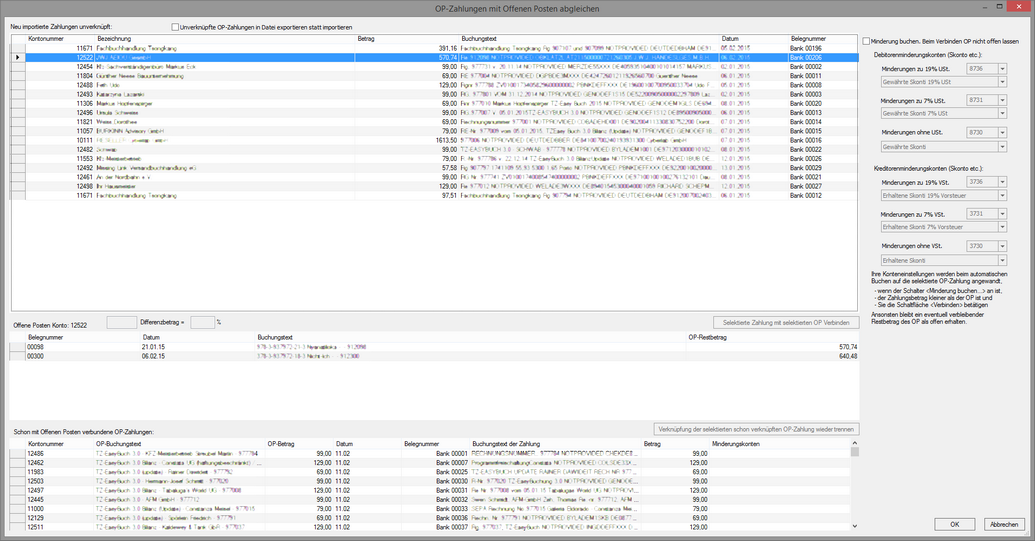Viewport: 1035px width, 541px height.
Task: Select the row with account 12498
Action: pyautogui.click(x=434, y=187)
